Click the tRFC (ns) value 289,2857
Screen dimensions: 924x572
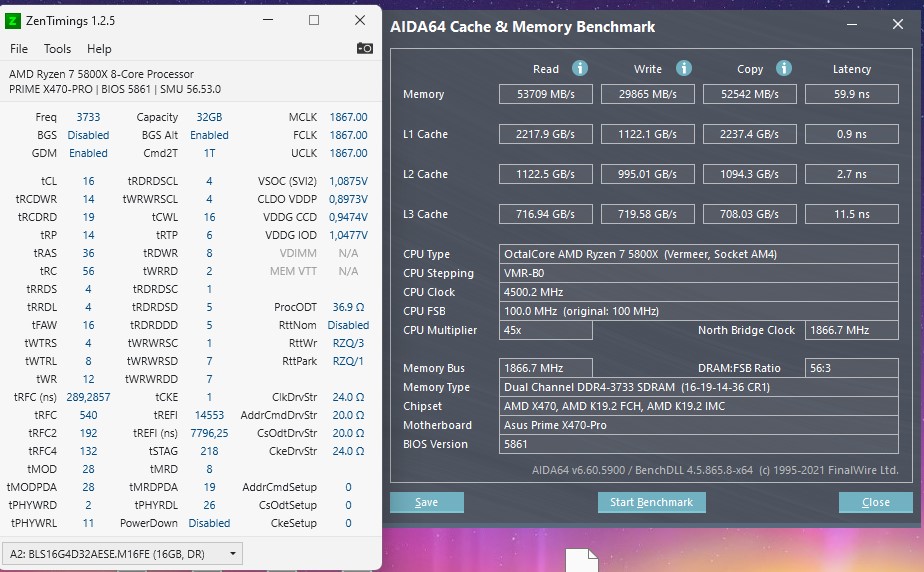coord(88,397)
